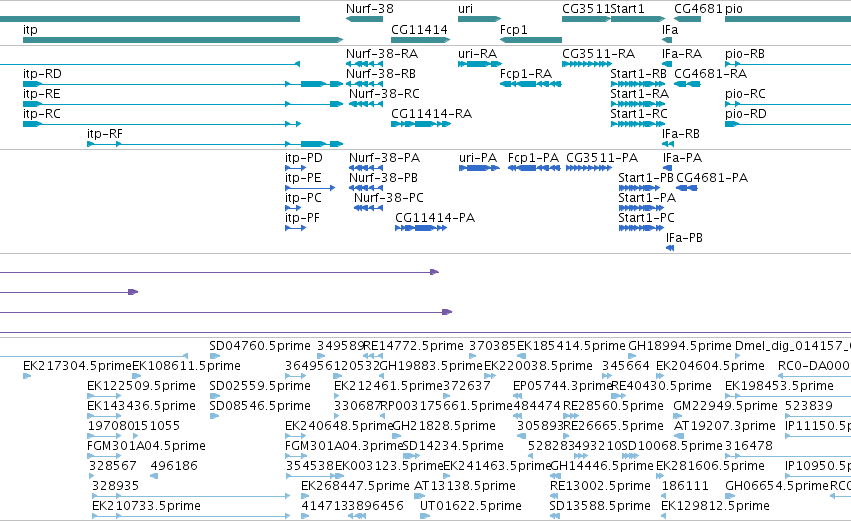Click the Nurf-38-RA transcript label
The height and width of the screenshot is (521, 851).
coord(382,54)
